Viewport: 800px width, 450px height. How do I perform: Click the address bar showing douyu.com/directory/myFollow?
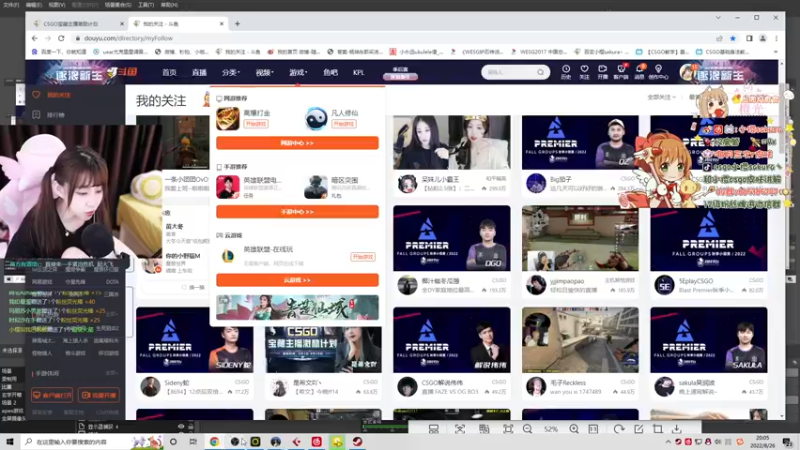[393, 38]
